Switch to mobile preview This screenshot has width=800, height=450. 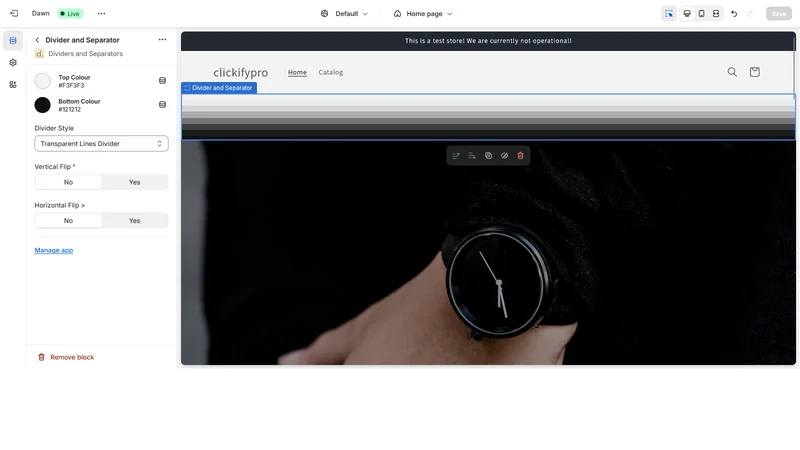(702, 14)
